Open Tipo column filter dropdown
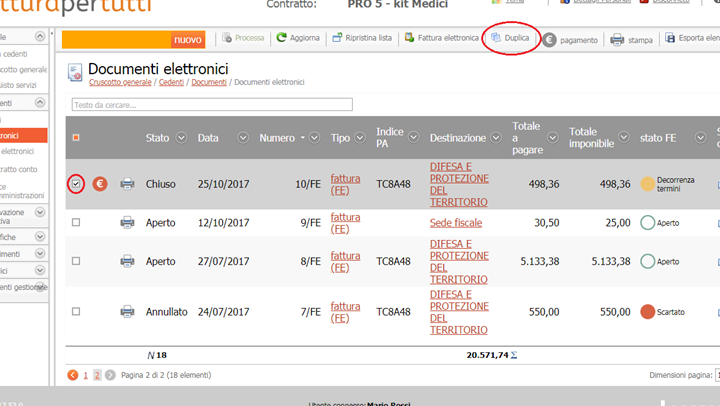720x406 pixels. click(x=360, y=137)
